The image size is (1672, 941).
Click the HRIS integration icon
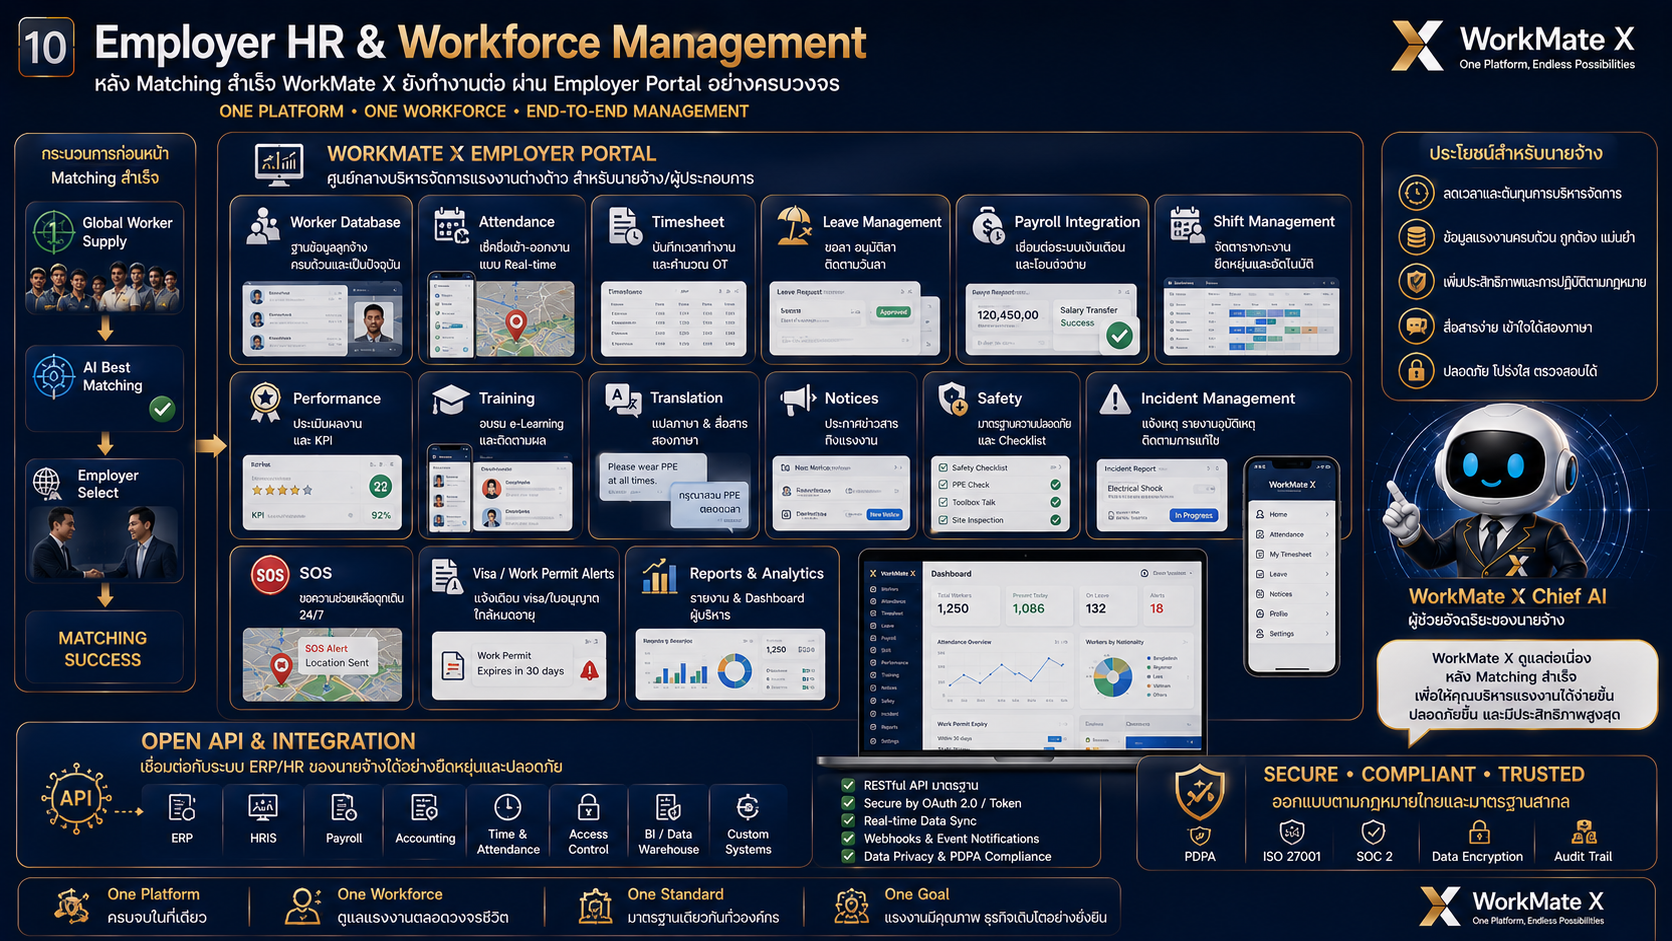click(263, 808)
